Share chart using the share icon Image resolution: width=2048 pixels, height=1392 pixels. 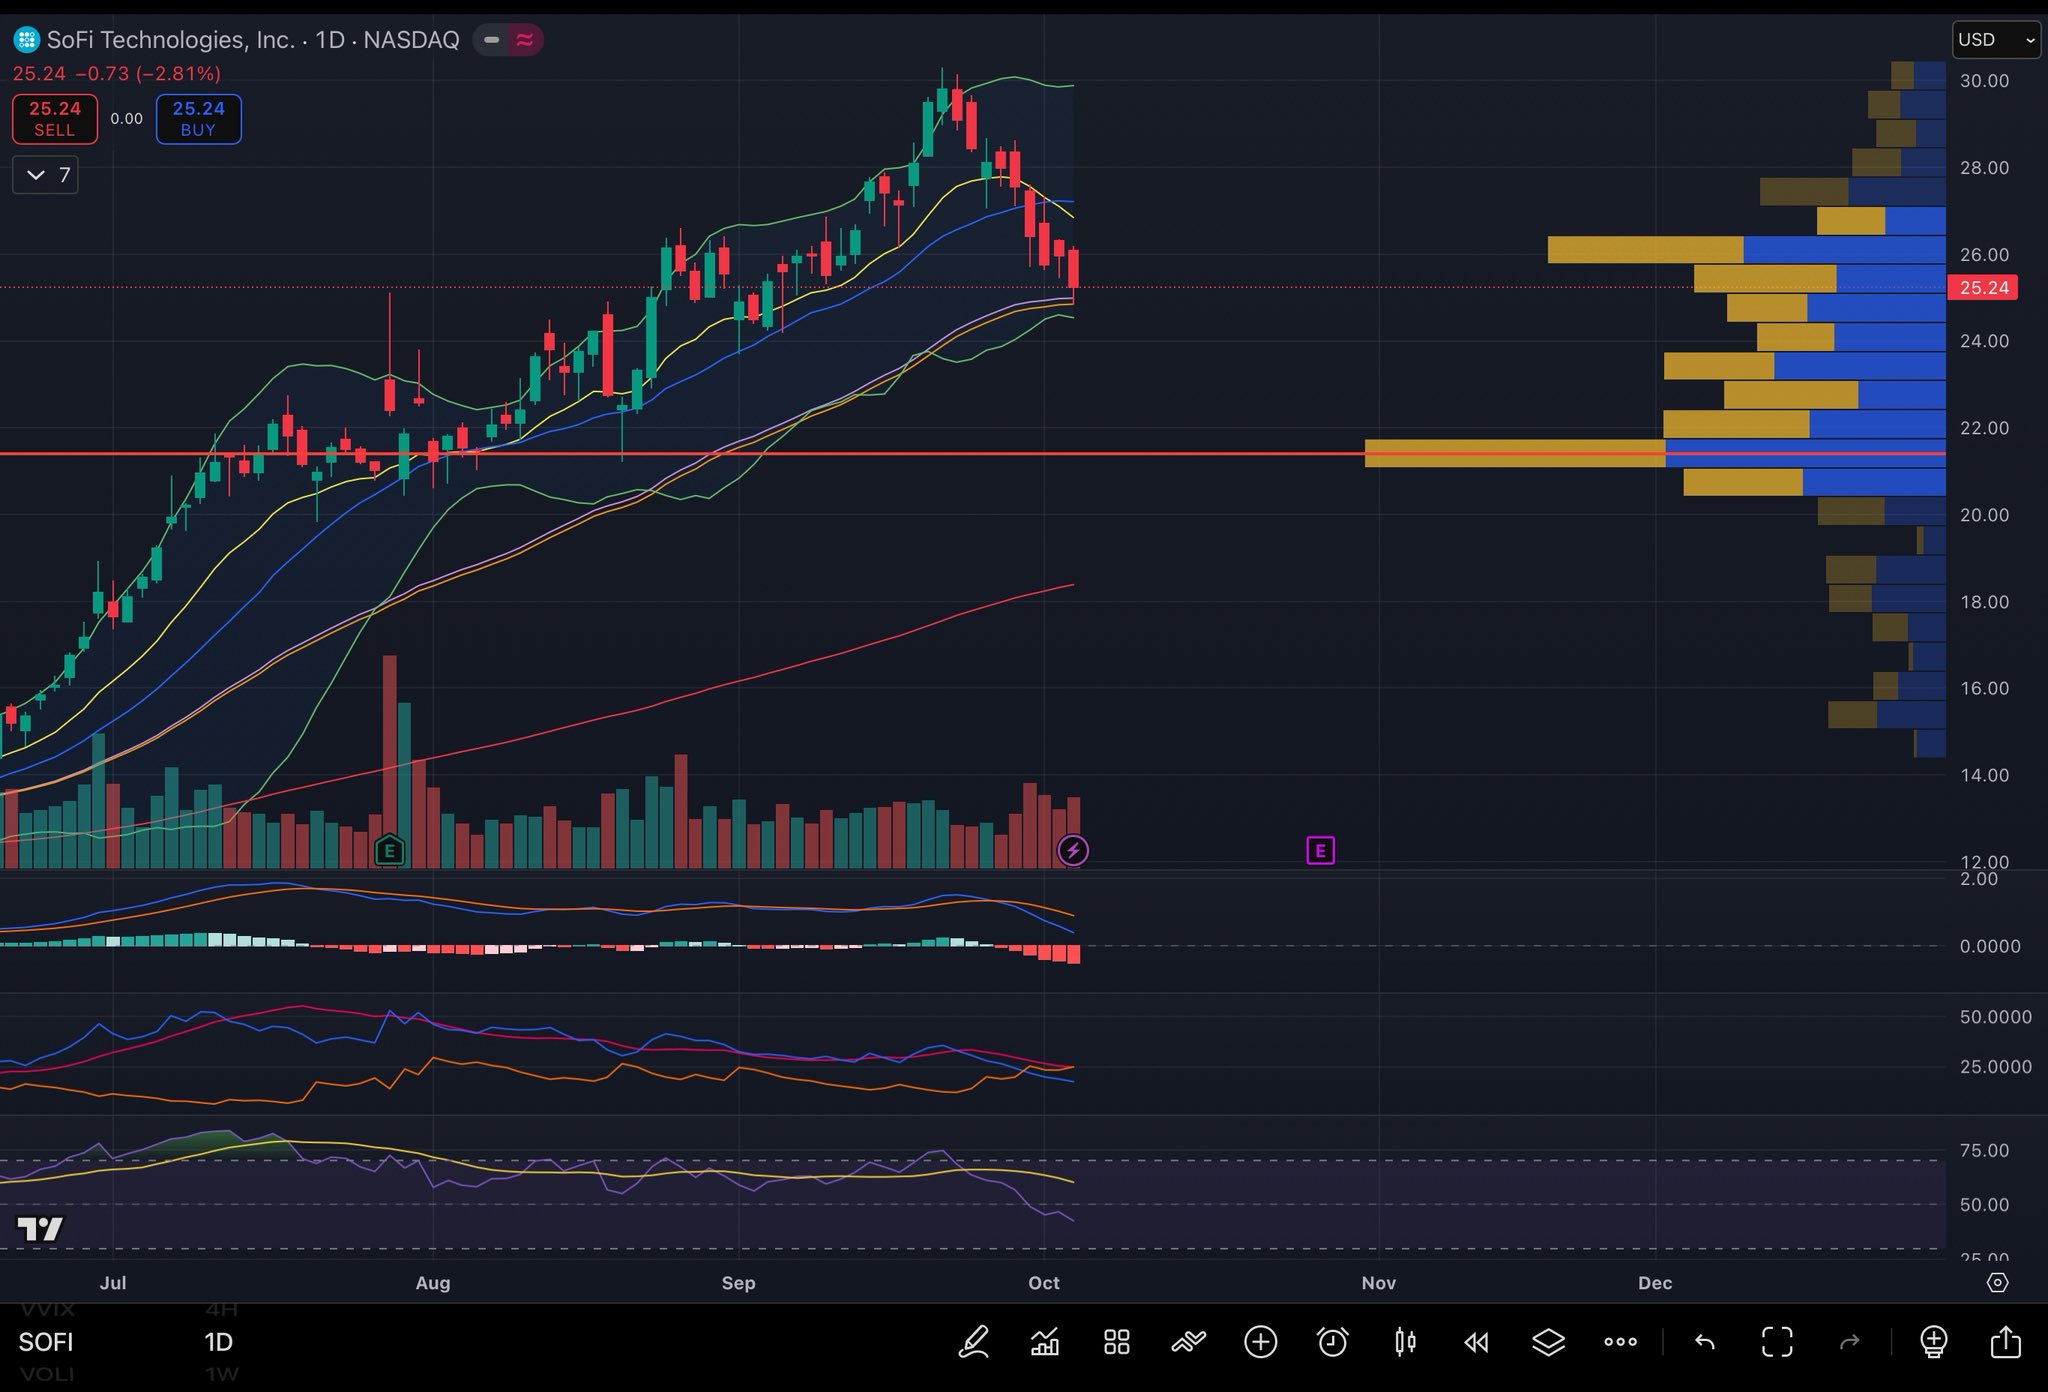(x=2005, y=1341)
